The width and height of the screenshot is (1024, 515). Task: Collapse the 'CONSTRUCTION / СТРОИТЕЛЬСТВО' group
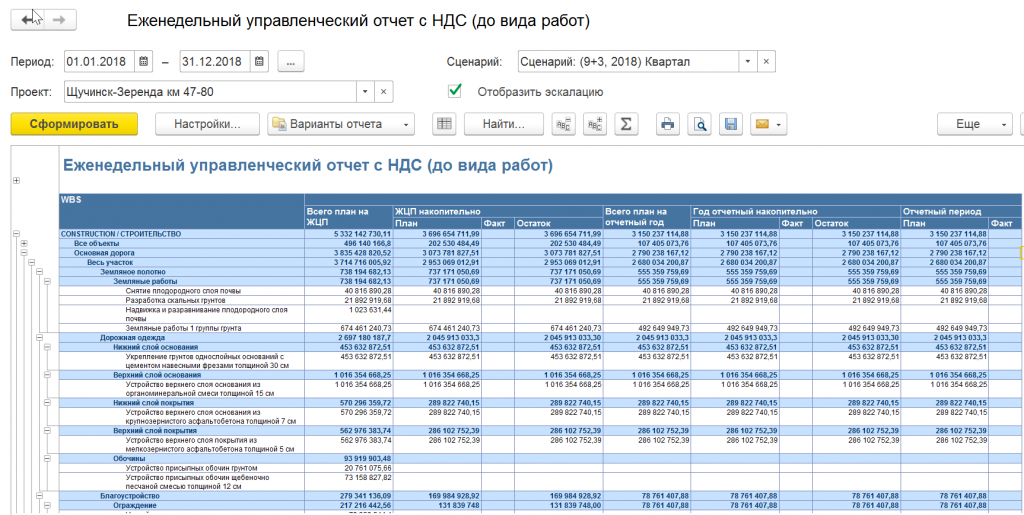coord(17,234)
